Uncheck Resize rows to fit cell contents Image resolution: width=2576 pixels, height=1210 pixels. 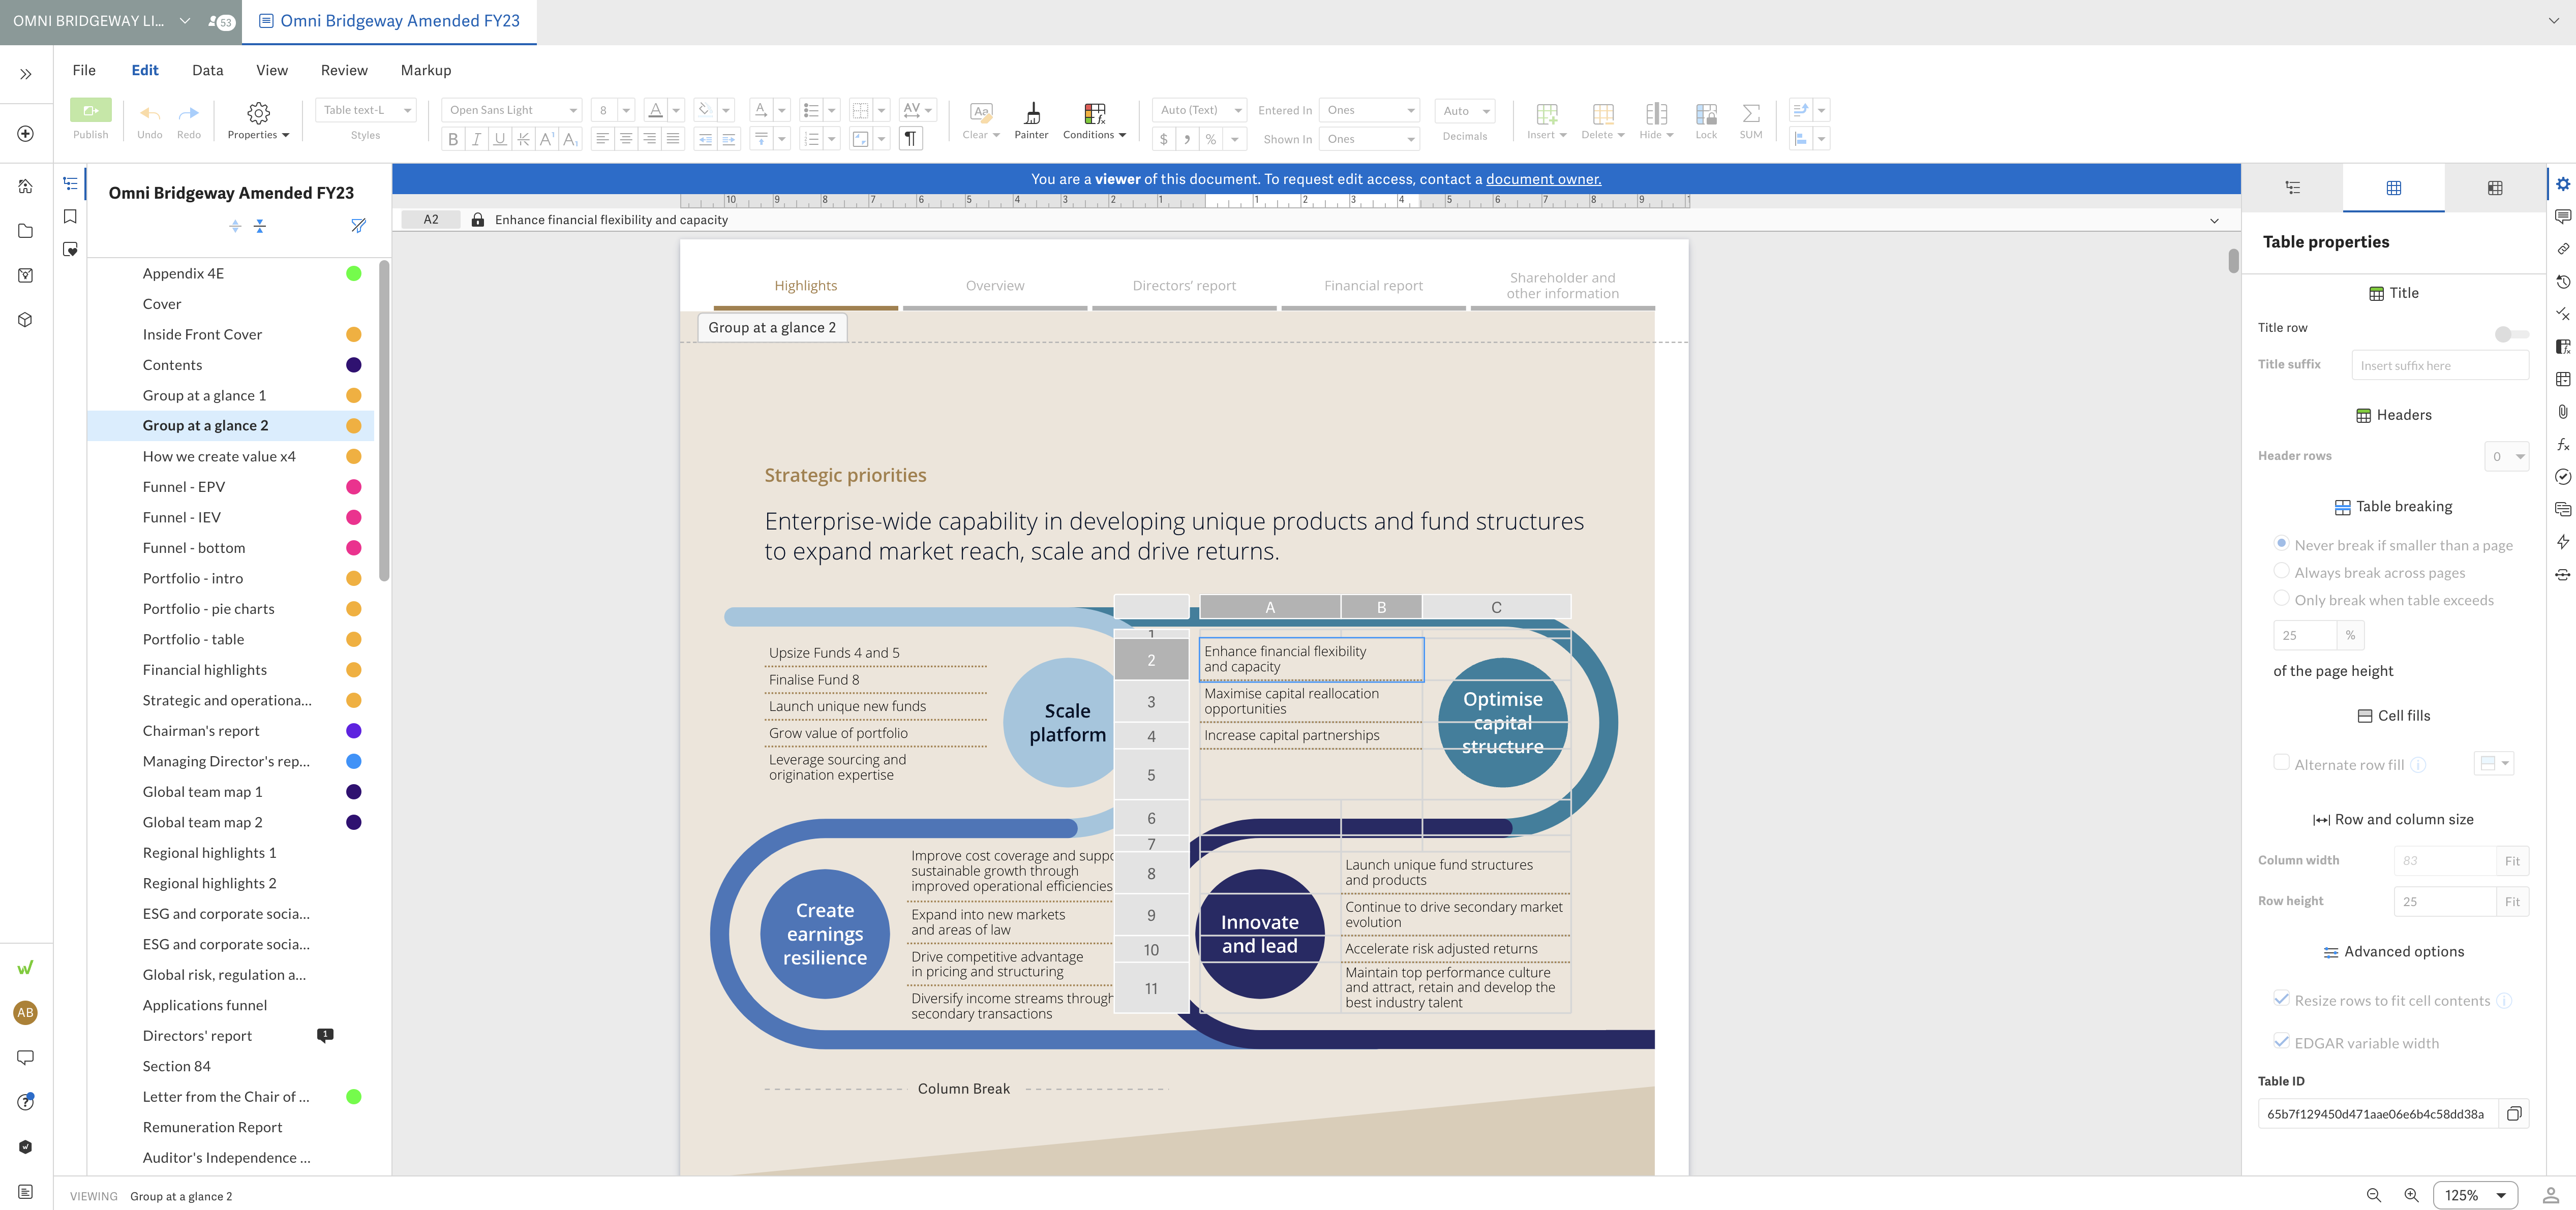2282,999
